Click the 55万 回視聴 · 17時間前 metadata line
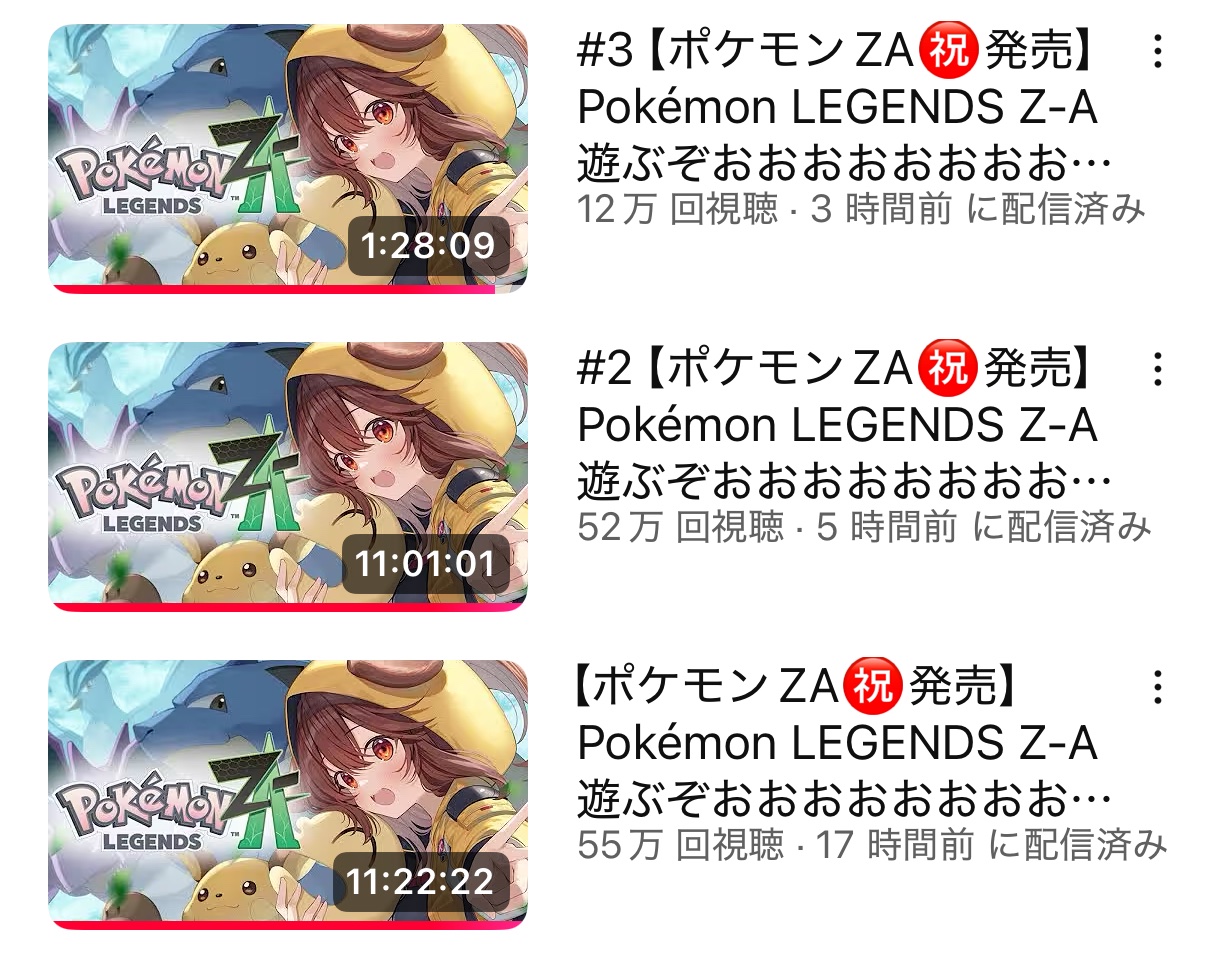 (x=872, y=845)
